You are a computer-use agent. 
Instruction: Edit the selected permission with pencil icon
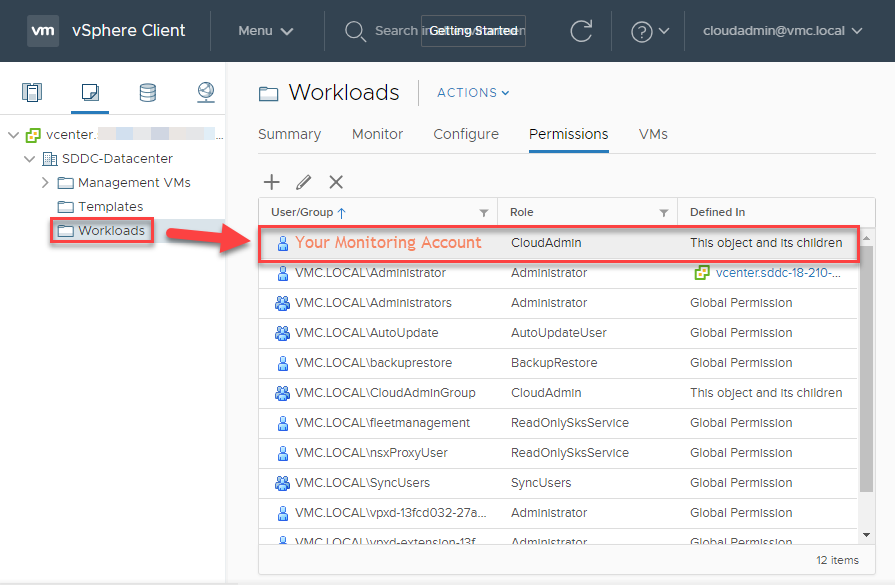point(304,182)
